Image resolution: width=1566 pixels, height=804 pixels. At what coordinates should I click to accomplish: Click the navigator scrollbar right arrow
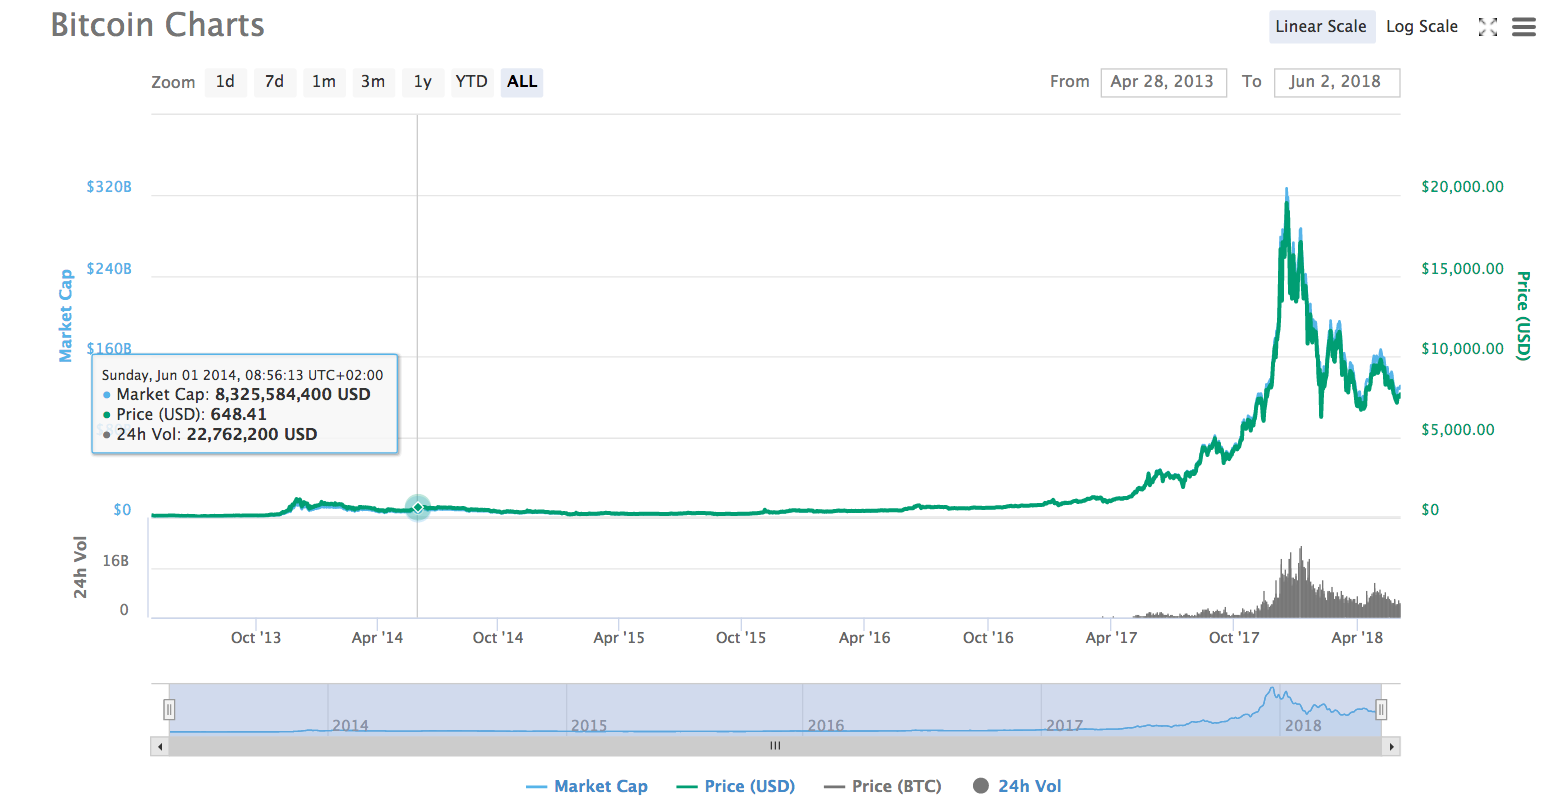coord(1391,746)
